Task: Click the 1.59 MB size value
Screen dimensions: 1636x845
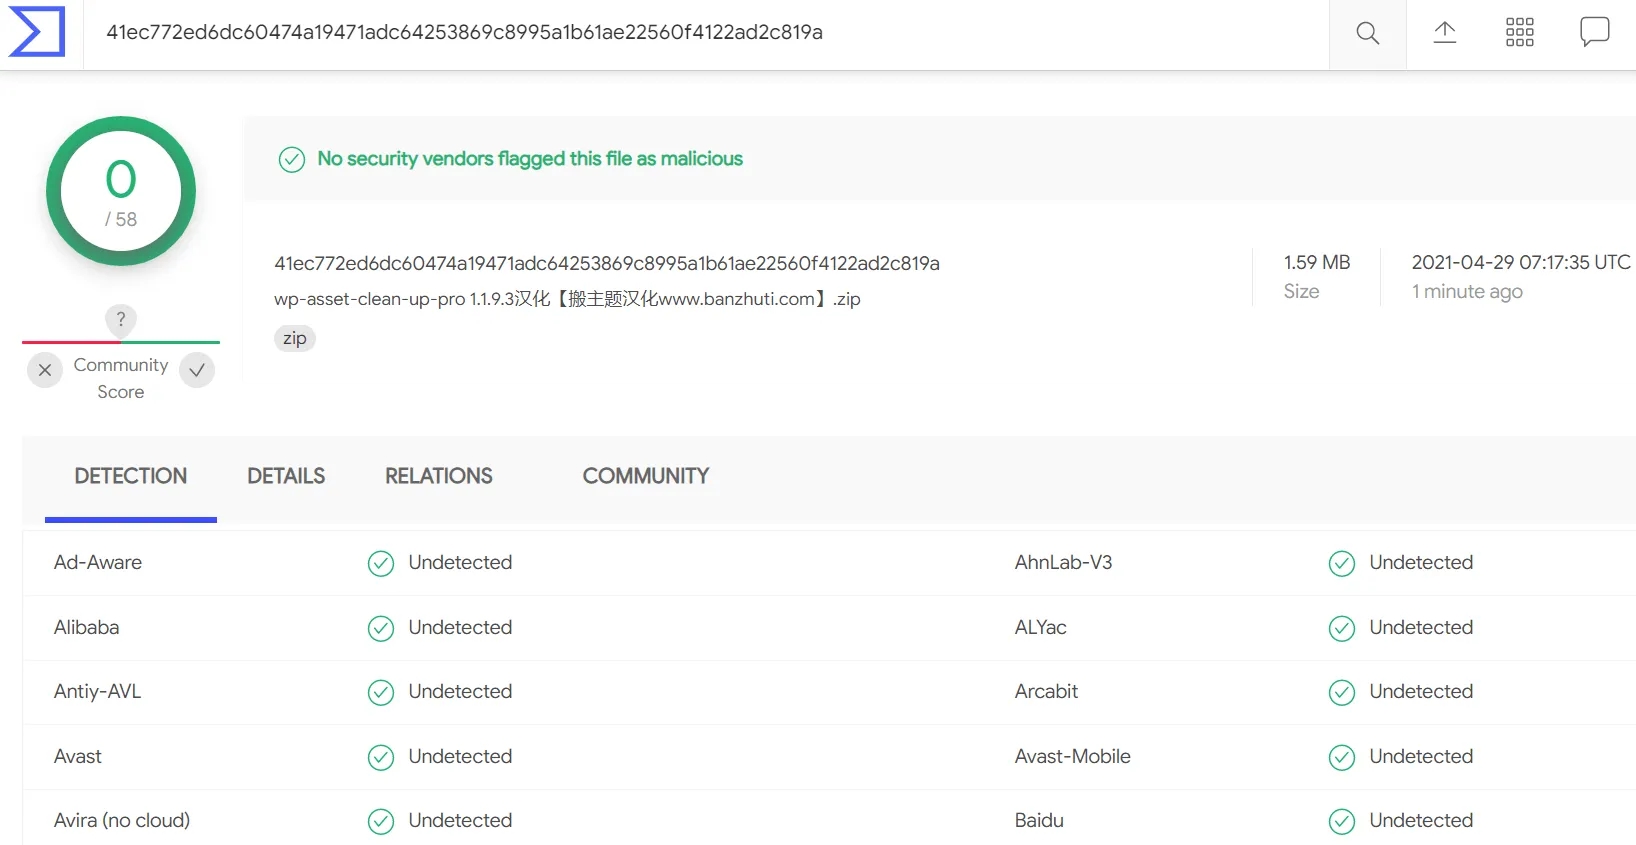Action: point(1317,262)
